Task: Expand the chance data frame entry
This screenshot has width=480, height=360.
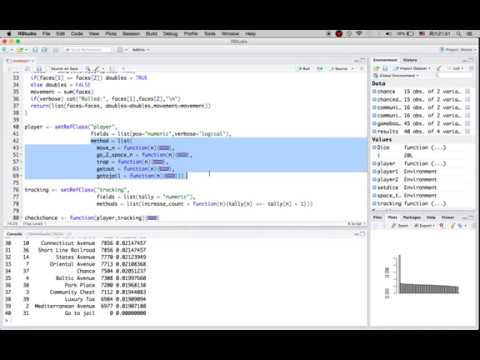Action: pos(375,91)
